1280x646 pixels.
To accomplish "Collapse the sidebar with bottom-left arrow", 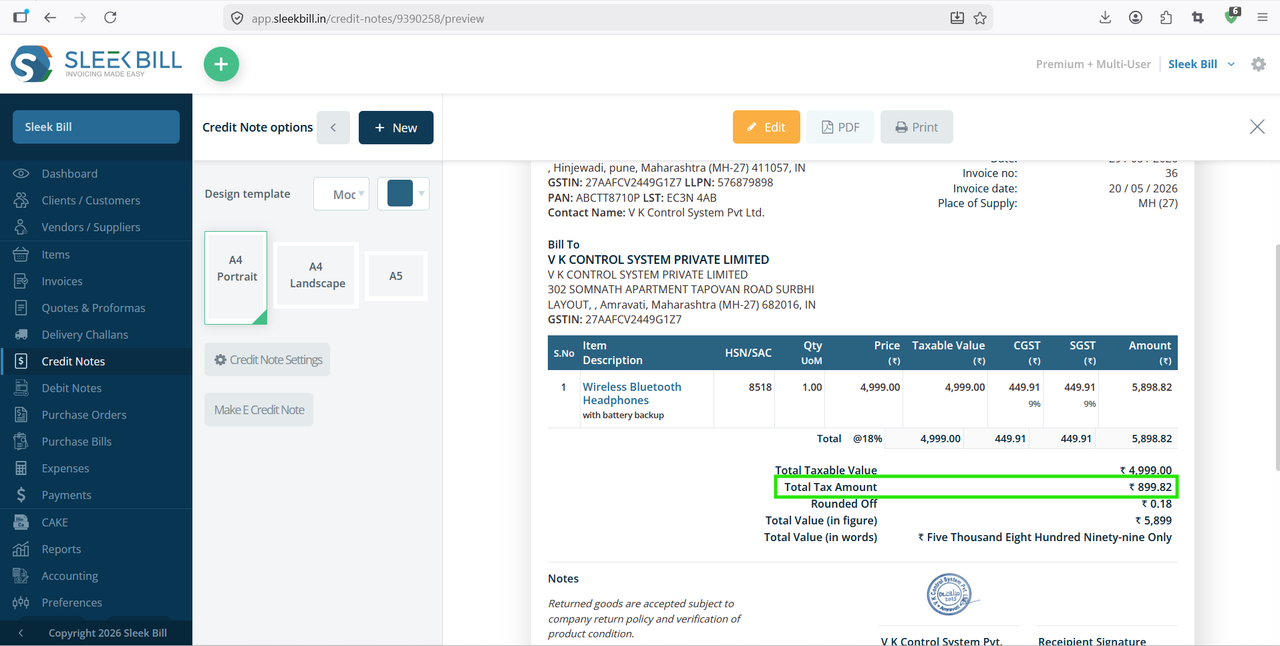I will point(21,633).
